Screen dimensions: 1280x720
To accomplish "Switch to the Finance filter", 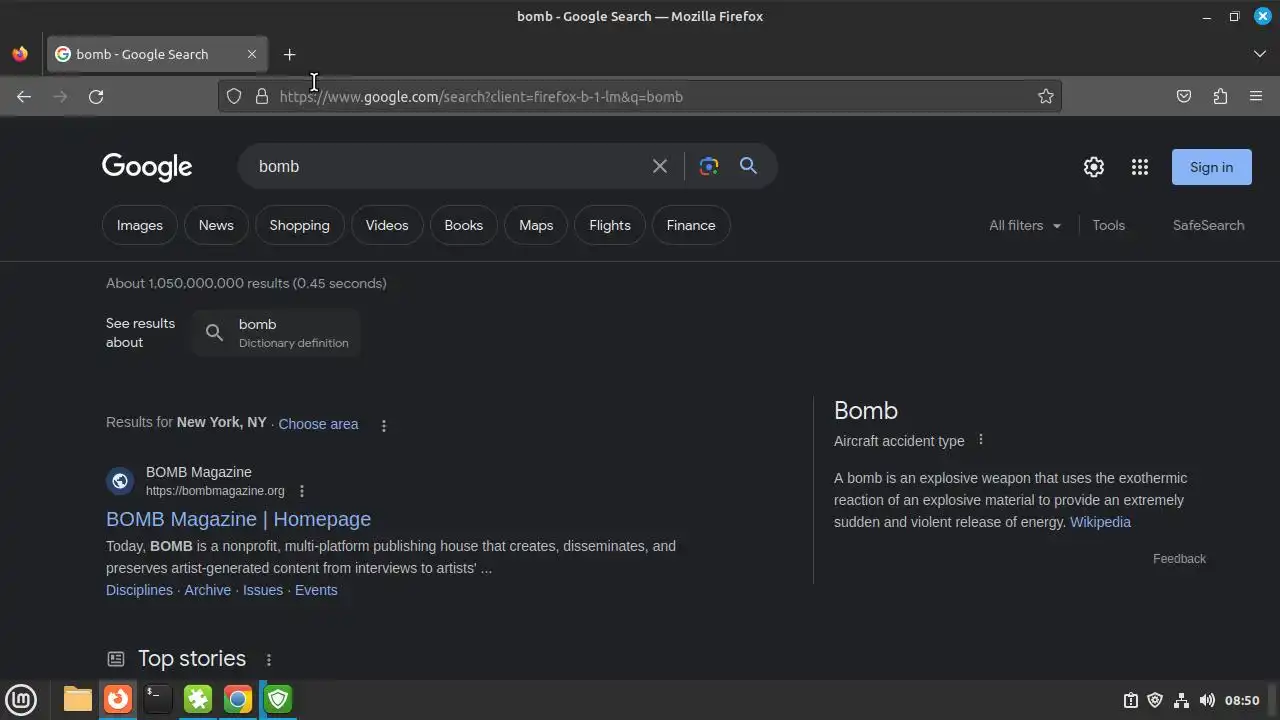I will [x=691, y=225].
